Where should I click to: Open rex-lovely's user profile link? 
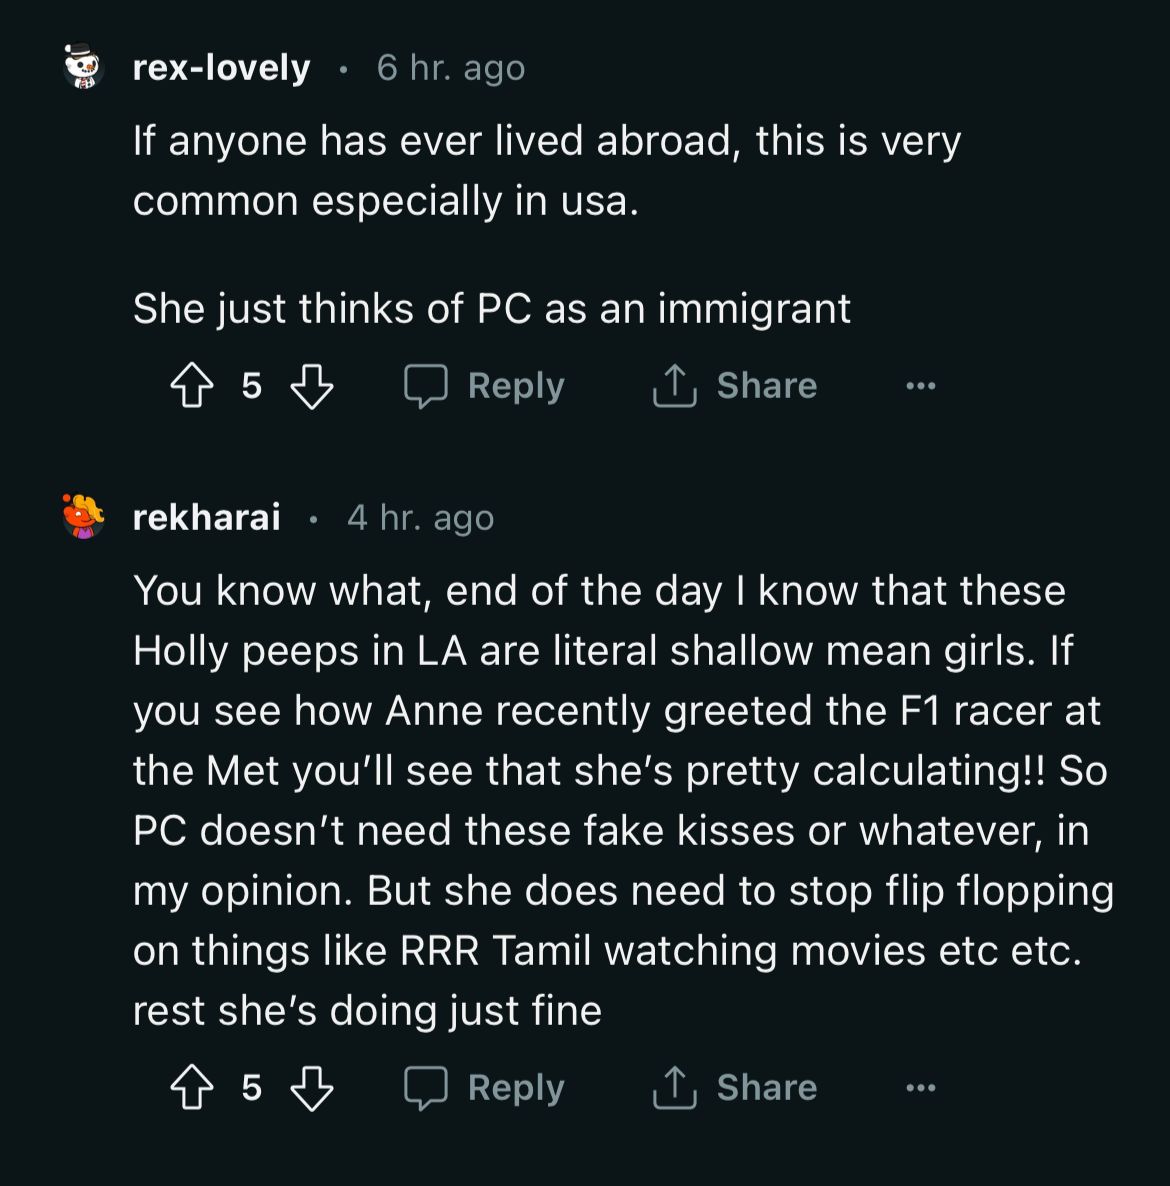pos(221,68)
